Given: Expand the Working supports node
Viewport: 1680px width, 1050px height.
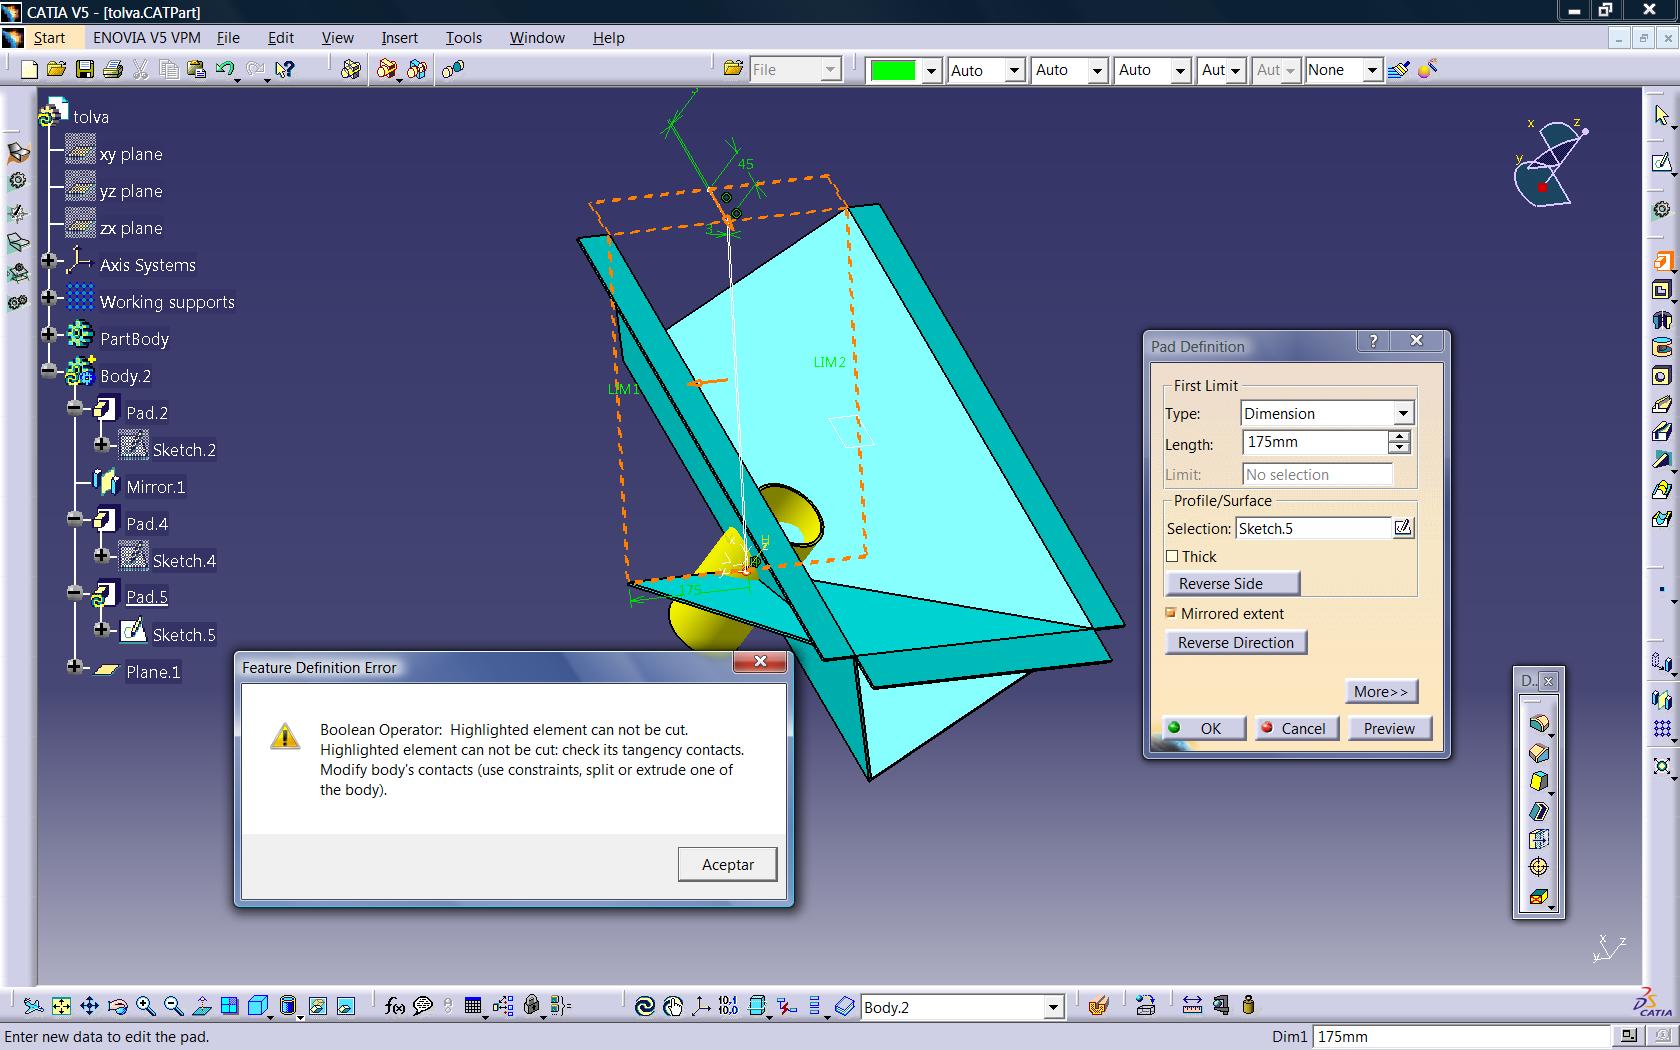Looking at the screenshot, I should point(48,297).
